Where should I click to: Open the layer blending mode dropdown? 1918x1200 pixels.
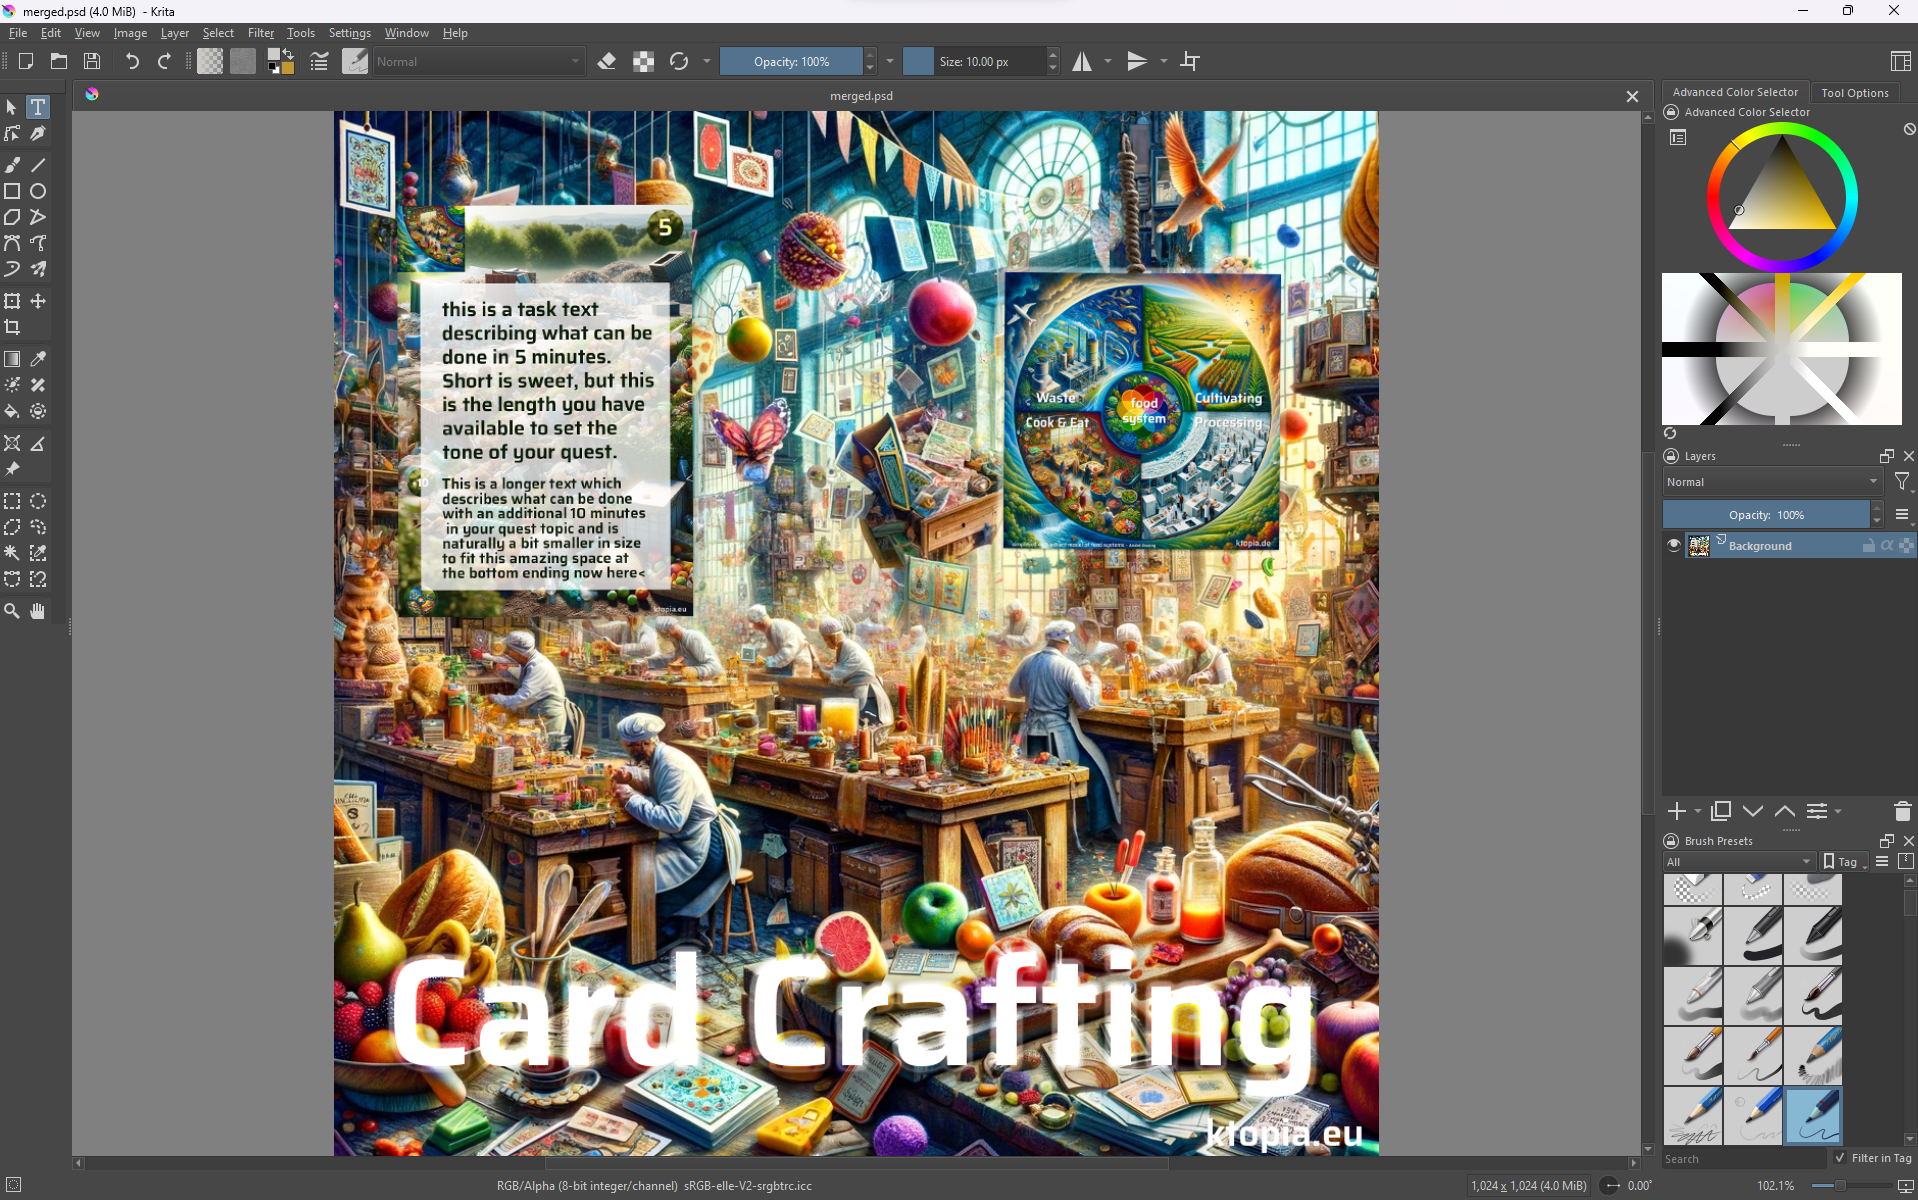pyautogui.click(x=1772, y=482)
